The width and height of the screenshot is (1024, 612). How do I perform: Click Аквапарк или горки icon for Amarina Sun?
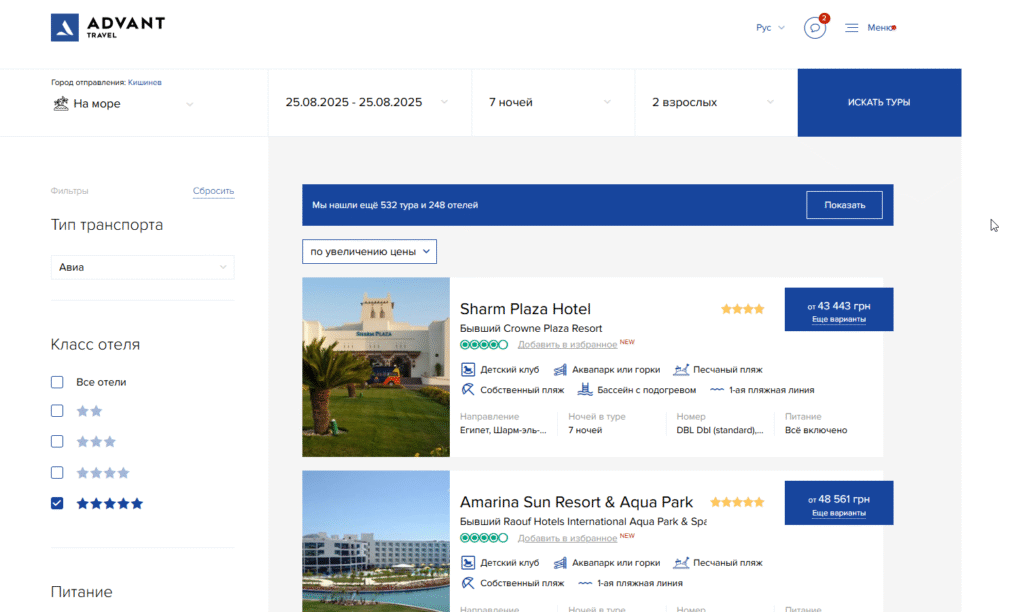[x=560, y=563]
